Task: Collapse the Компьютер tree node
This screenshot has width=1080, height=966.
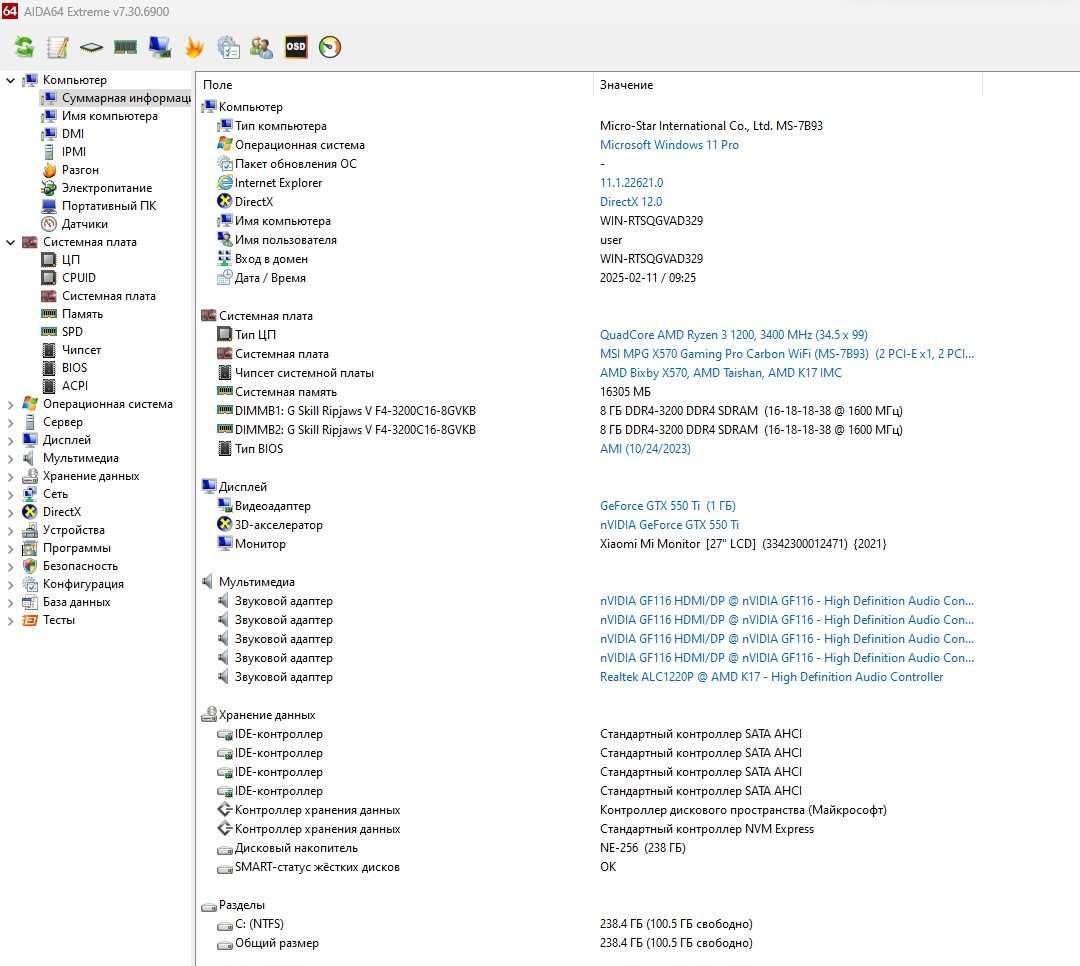Action: pos(10,81)
